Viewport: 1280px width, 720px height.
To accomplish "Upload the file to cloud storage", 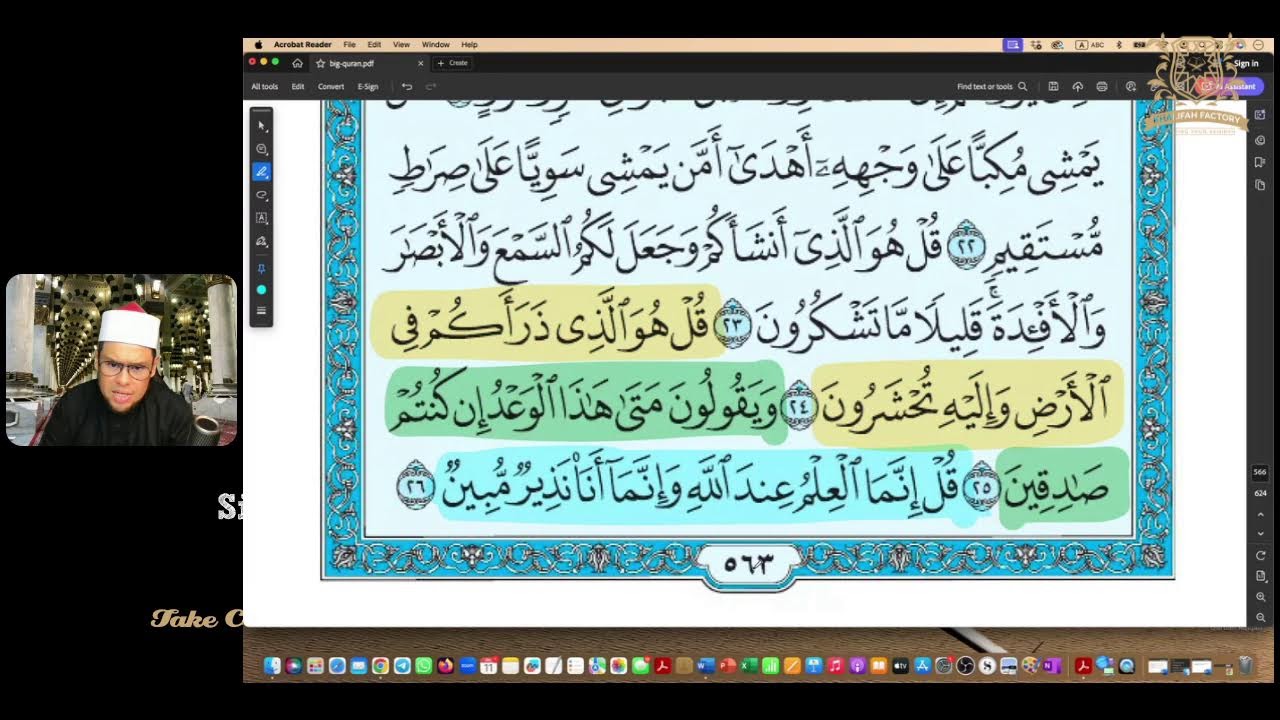I will [x=1077, y=87].
